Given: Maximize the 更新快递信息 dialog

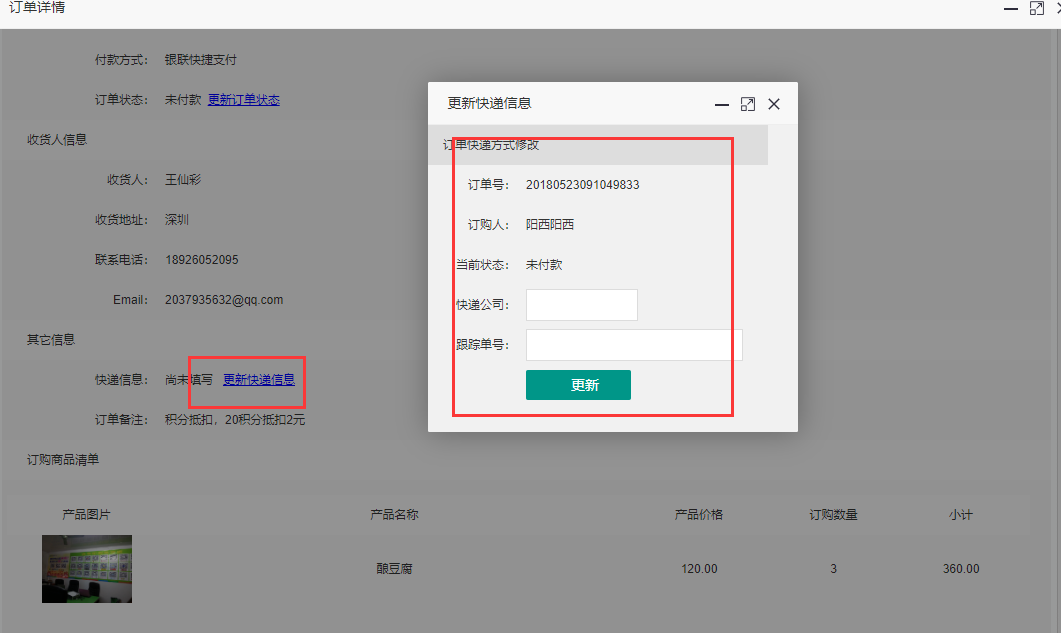Looking at the screenshot, I should 747,104.
